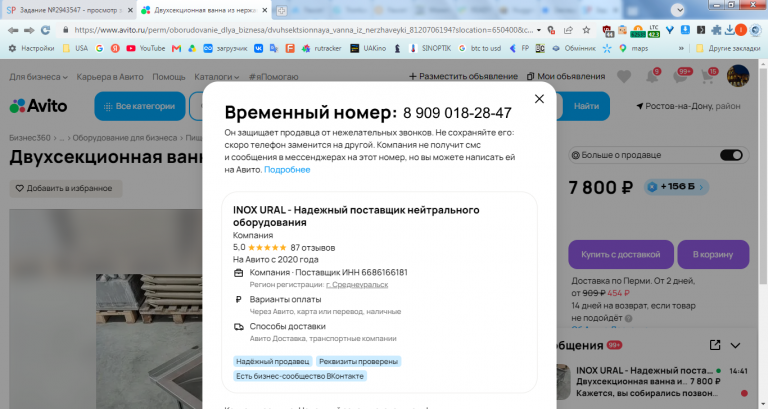Viewport: 768px width, 409px height.
Task: Click the address bar URL
Action: coord(303,30)
